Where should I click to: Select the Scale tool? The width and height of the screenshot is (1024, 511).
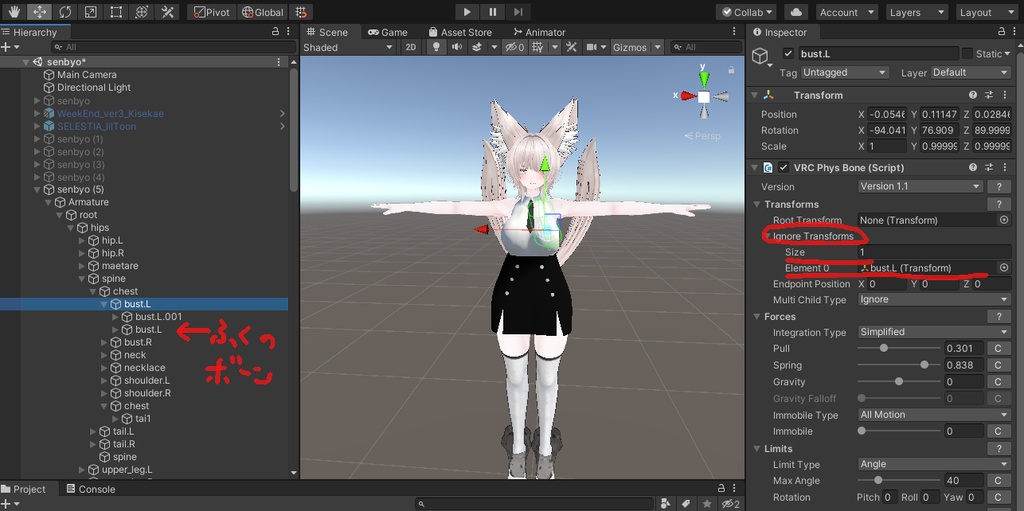90,12
